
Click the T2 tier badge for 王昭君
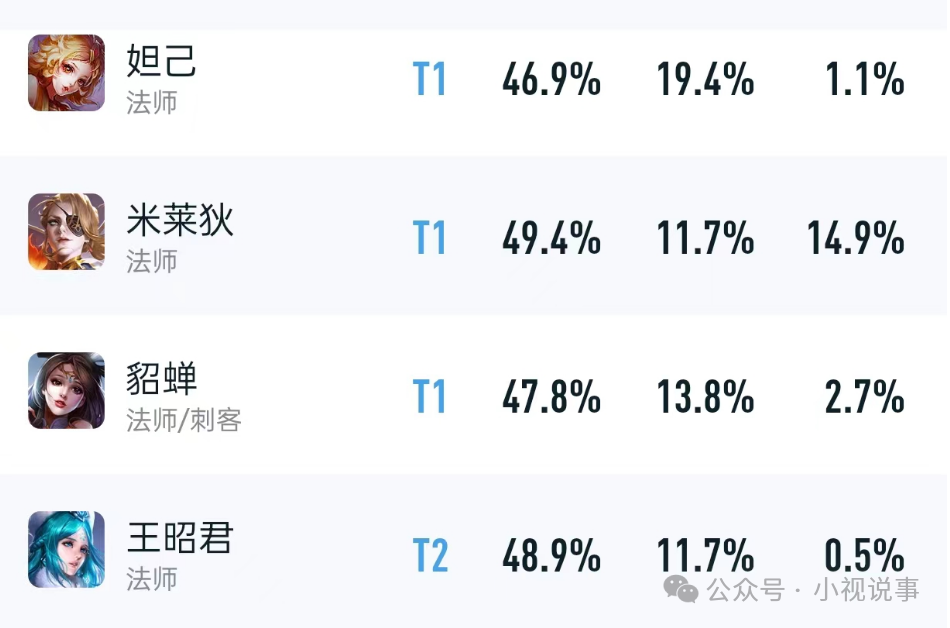[x=430, y=555]
